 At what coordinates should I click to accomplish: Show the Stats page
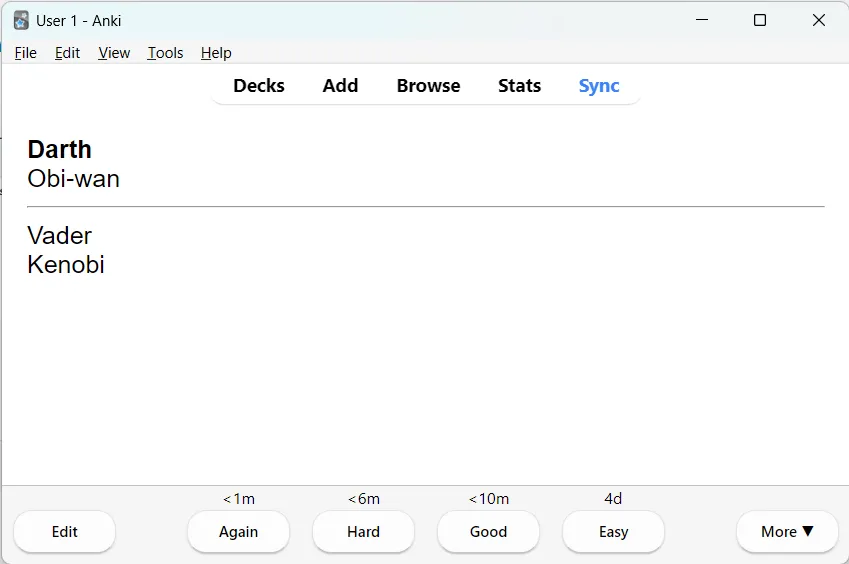coord(519,86)
